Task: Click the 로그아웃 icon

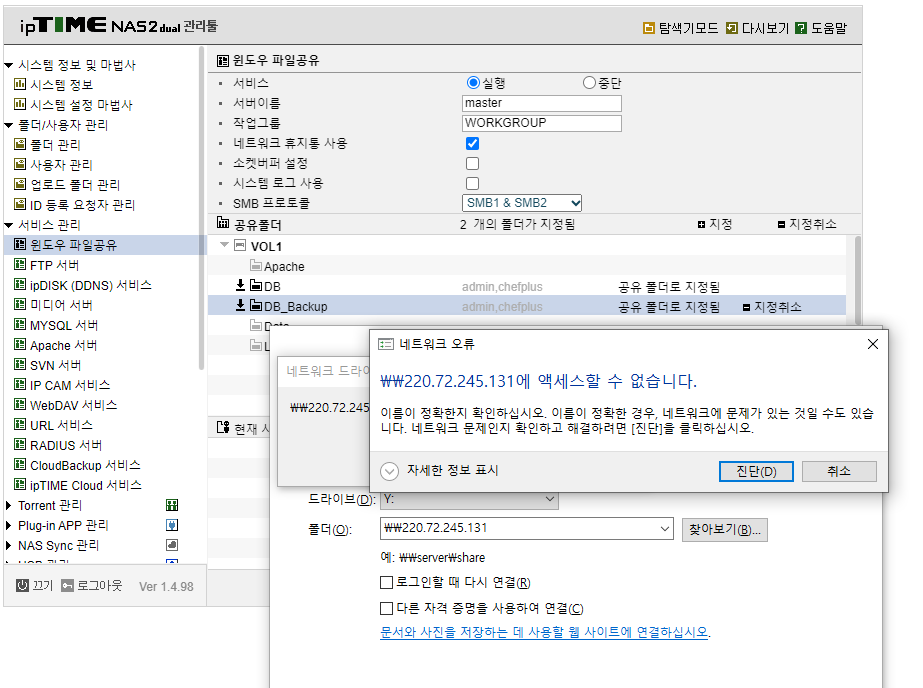Action: coord(68,585)
